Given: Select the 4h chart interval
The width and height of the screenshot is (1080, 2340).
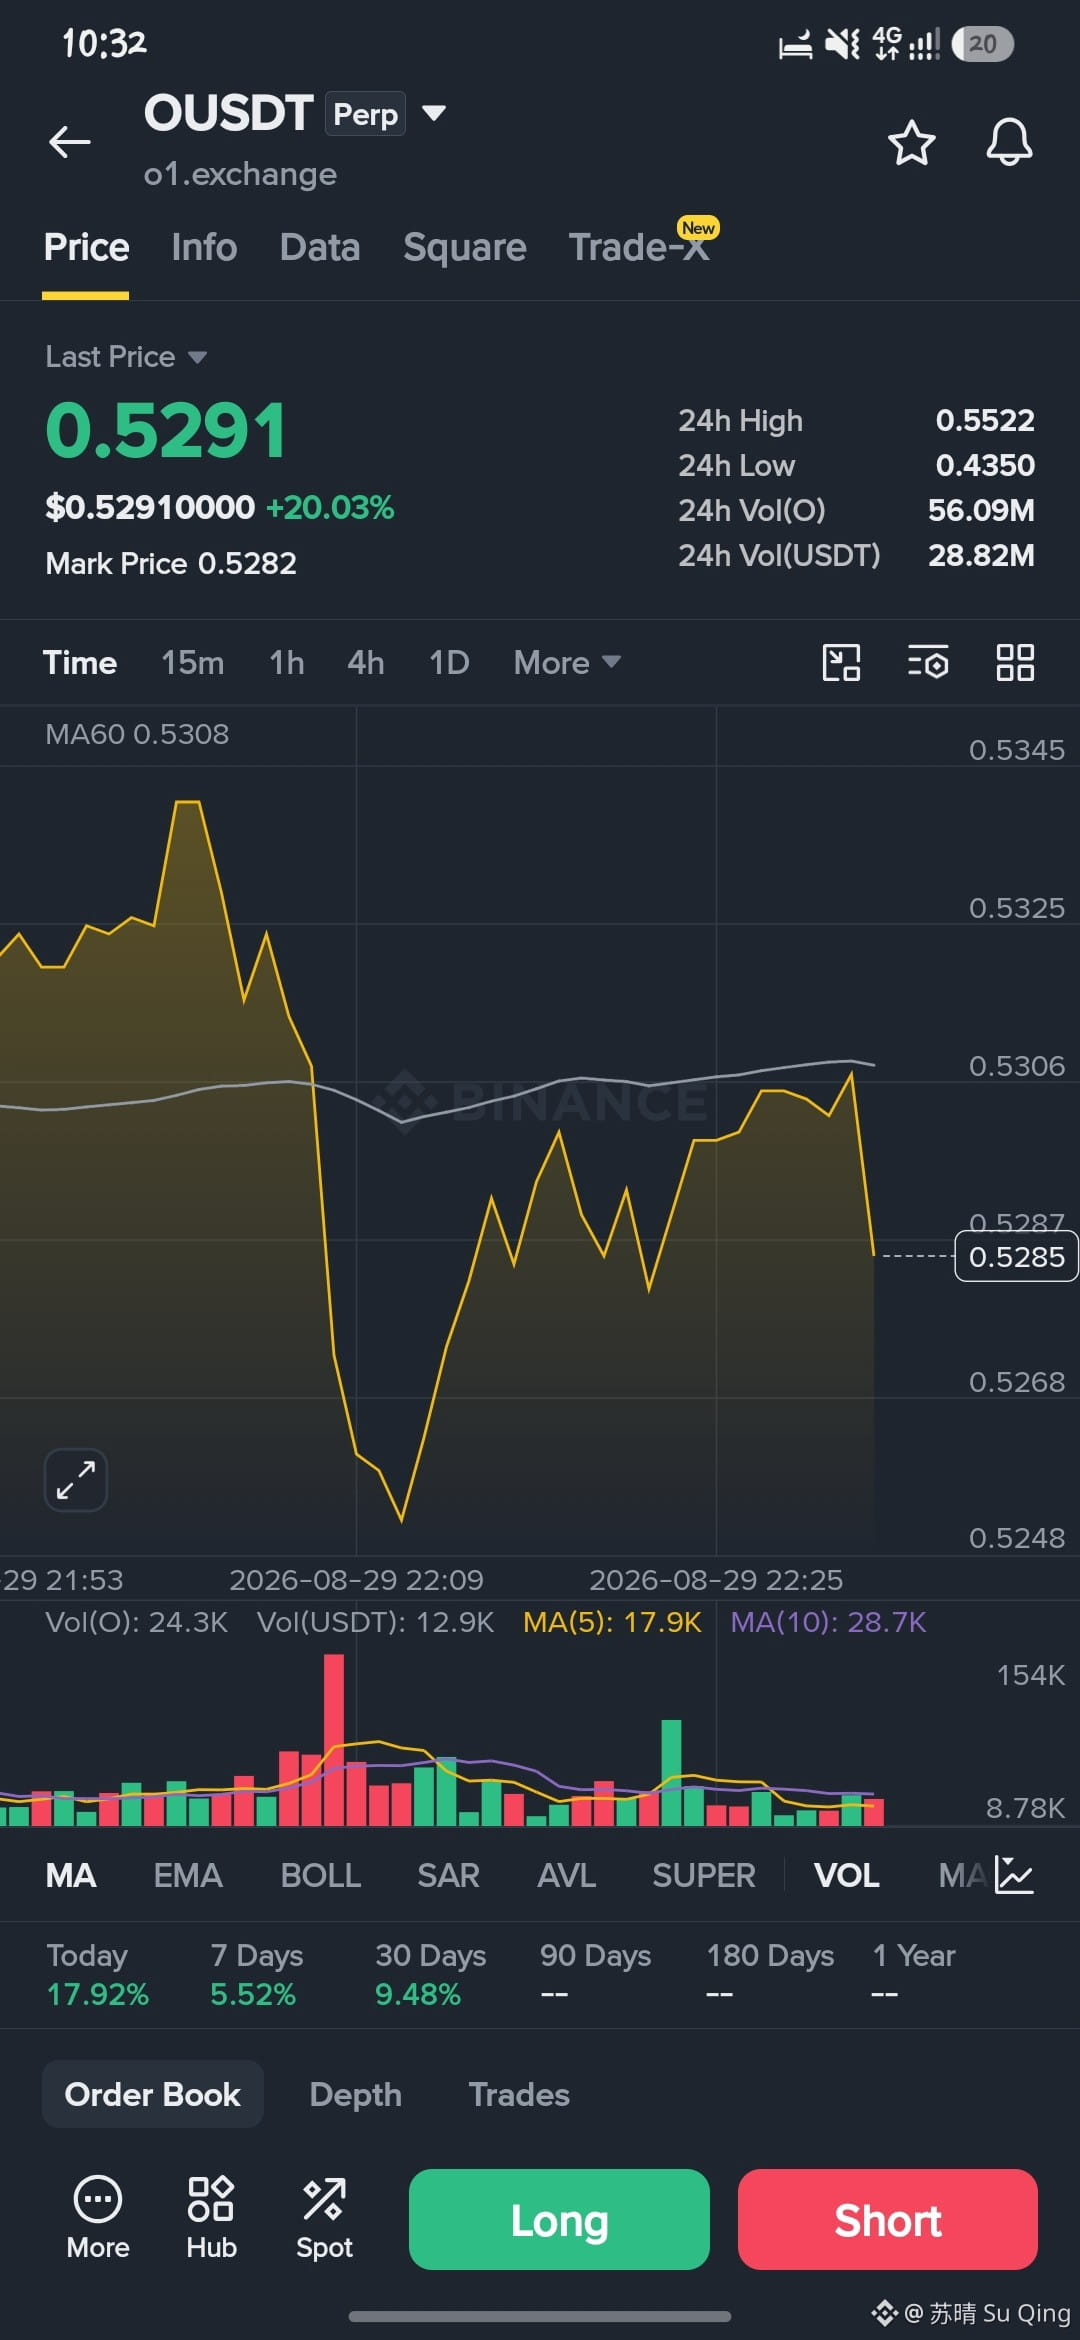Looking at the screenshot, I should (366, 662).
